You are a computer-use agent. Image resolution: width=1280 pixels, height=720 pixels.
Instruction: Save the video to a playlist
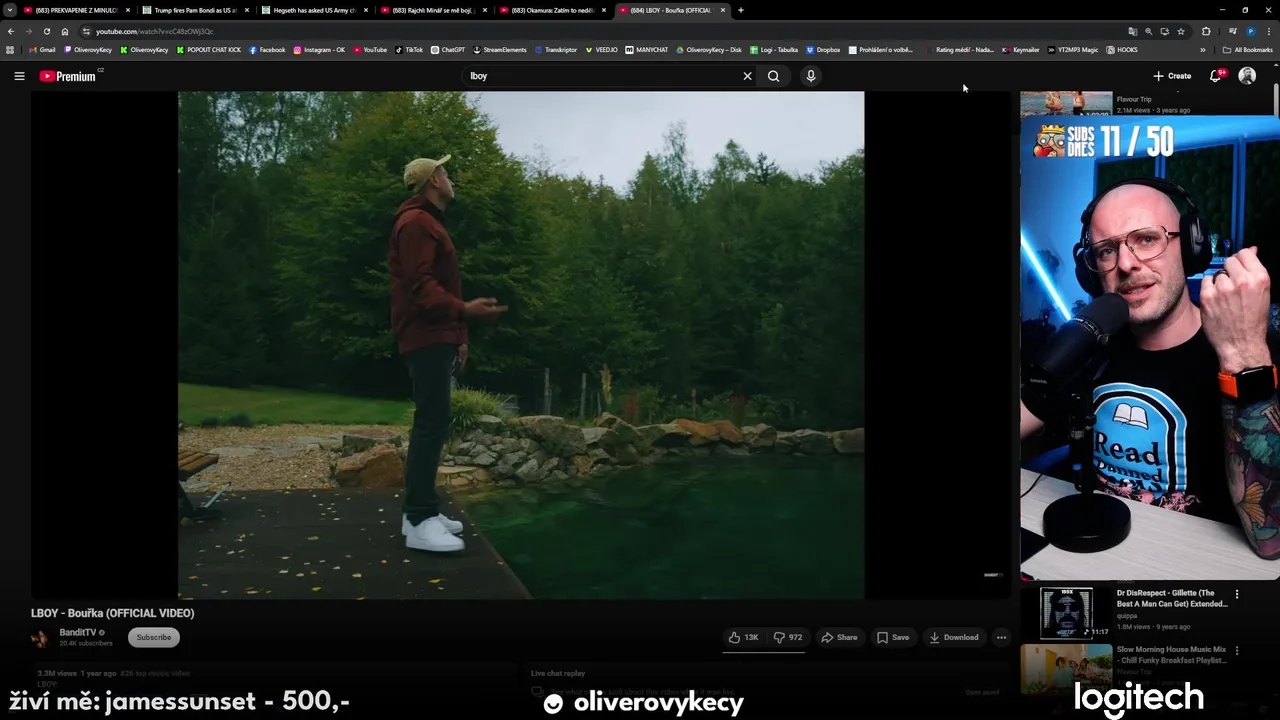pos(893,637)
